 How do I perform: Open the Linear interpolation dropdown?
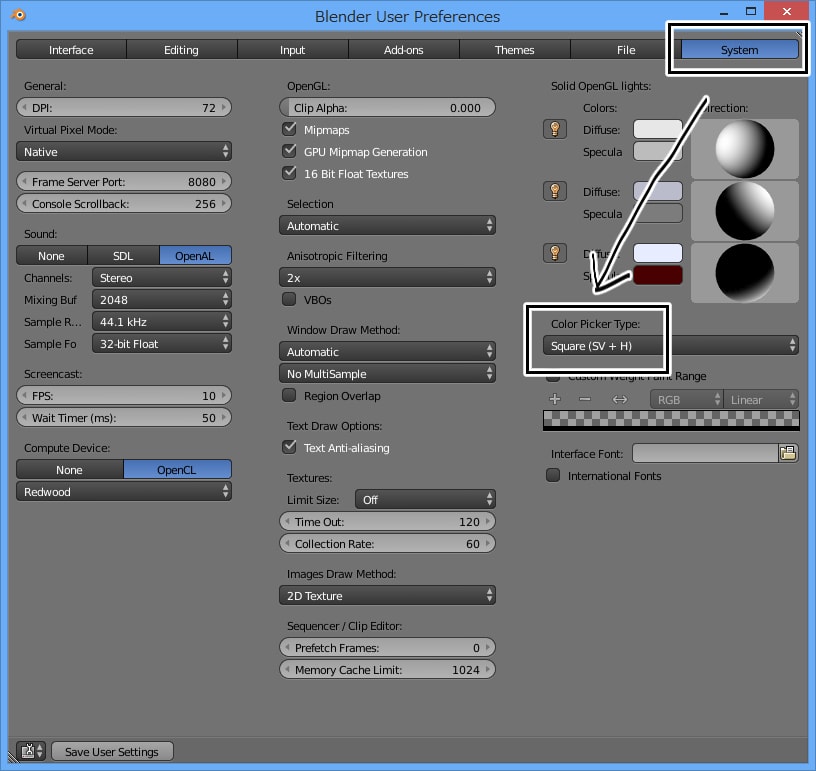coord(761,400)
